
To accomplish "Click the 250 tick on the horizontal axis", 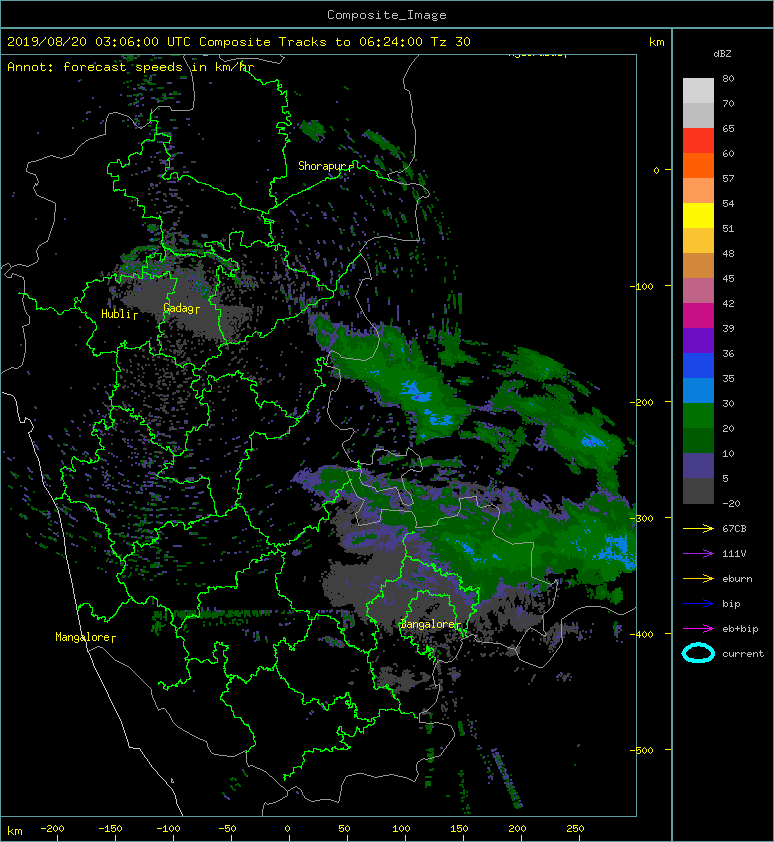I will click(x=575, y=829).
